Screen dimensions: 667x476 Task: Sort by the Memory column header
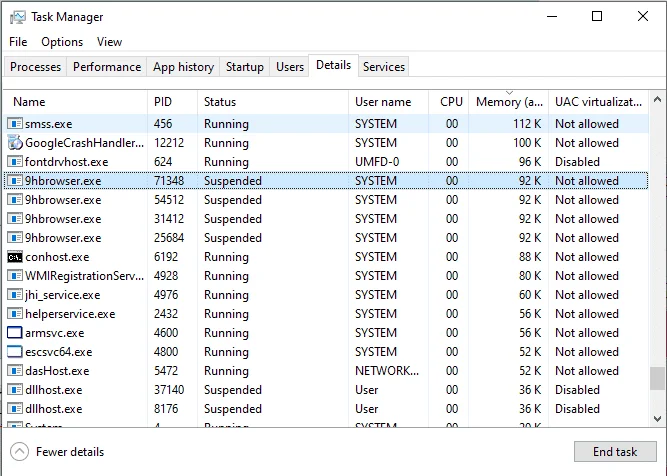pyautogui.click(x=508, y=102)
